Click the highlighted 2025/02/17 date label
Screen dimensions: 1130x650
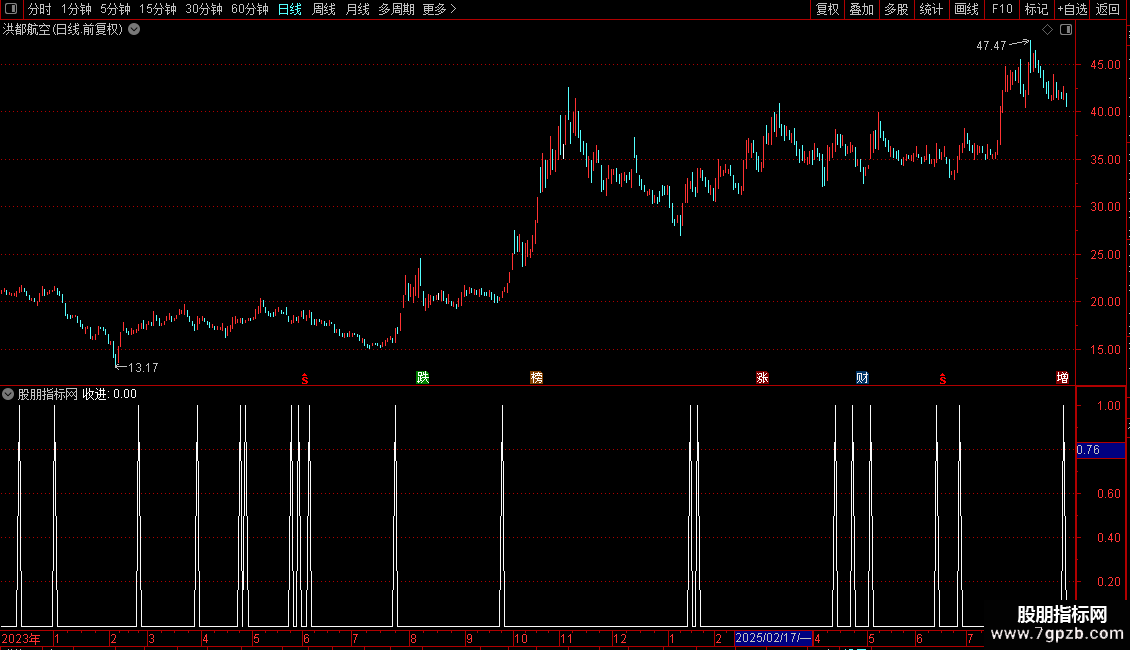[x=773, y=638]
